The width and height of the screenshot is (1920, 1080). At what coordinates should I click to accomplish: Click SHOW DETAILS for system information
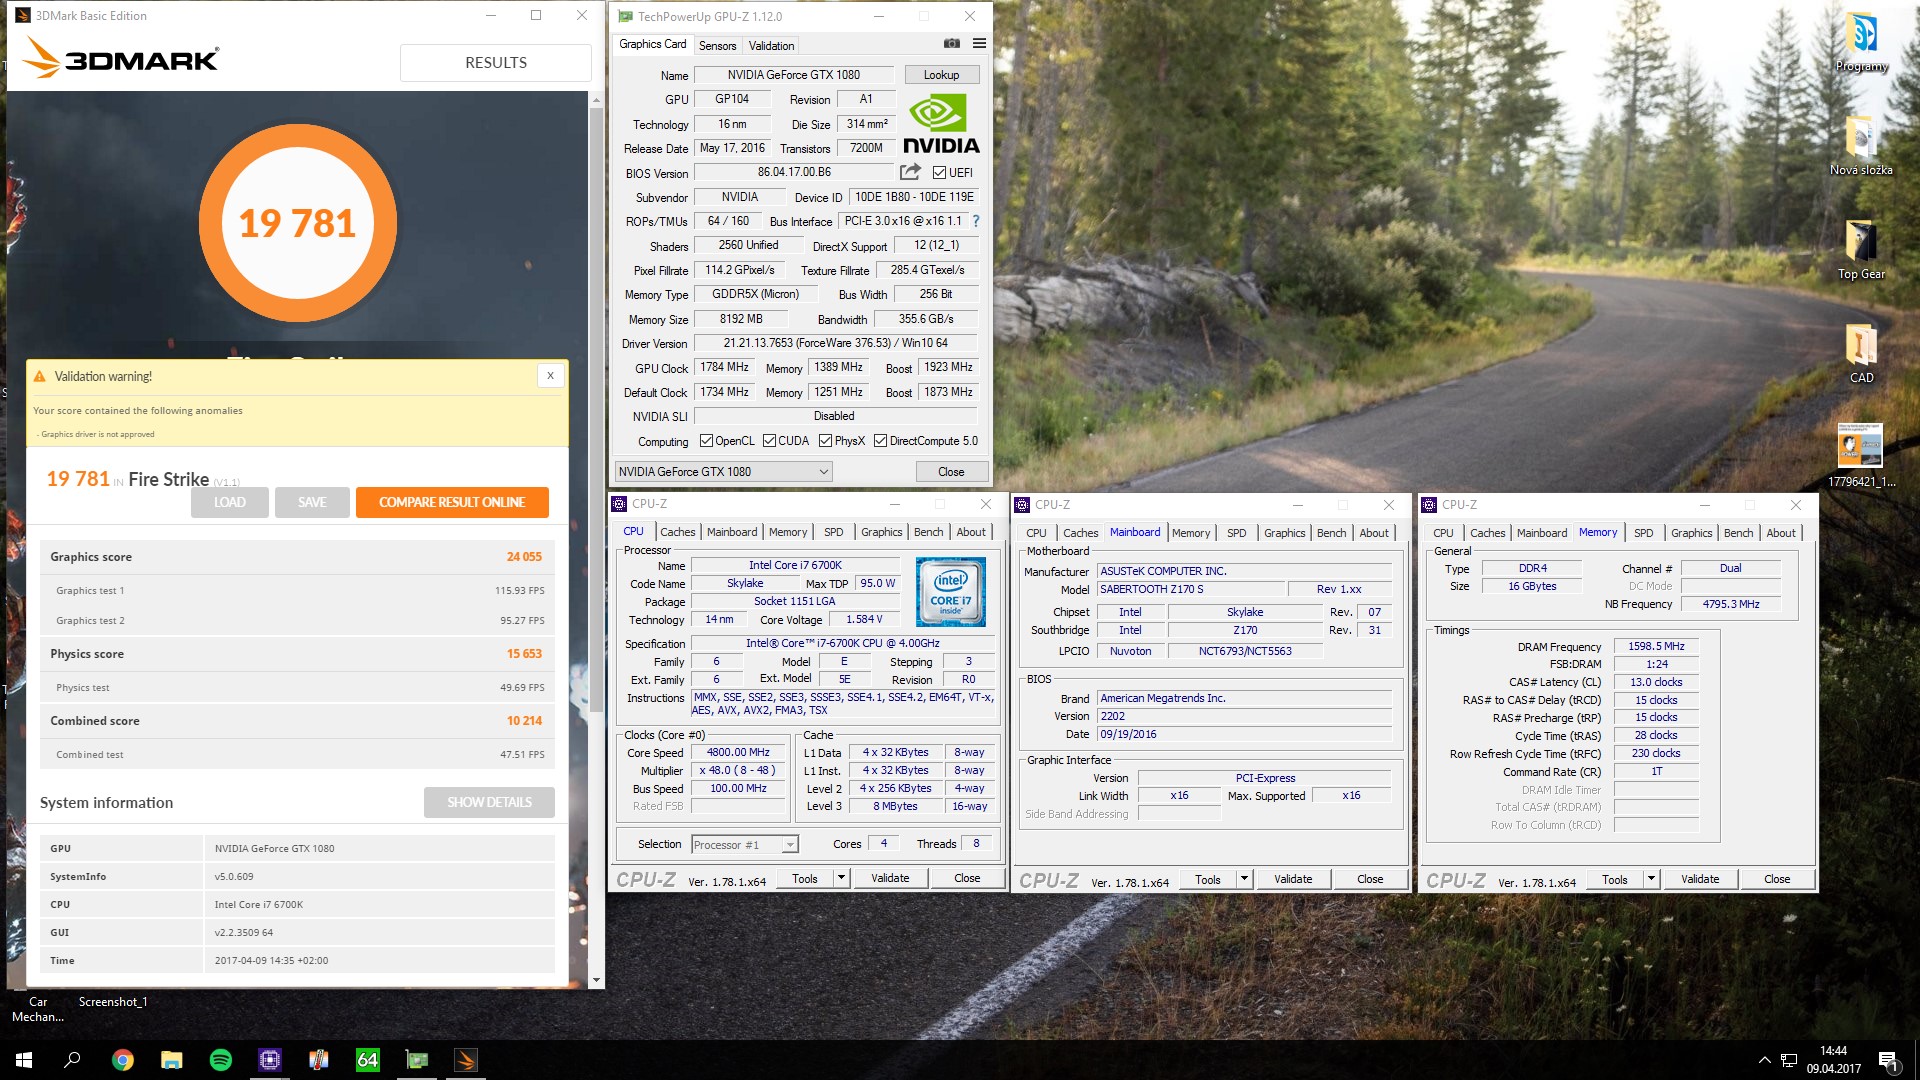point(489,802)
